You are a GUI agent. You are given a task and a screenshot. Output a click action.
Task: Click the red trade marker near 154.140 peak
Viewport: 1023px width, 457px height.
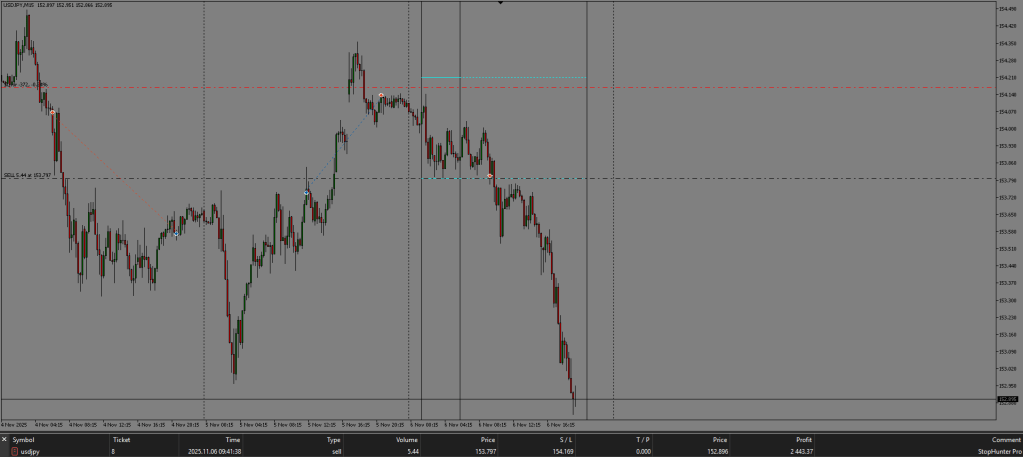click(381, 95)
